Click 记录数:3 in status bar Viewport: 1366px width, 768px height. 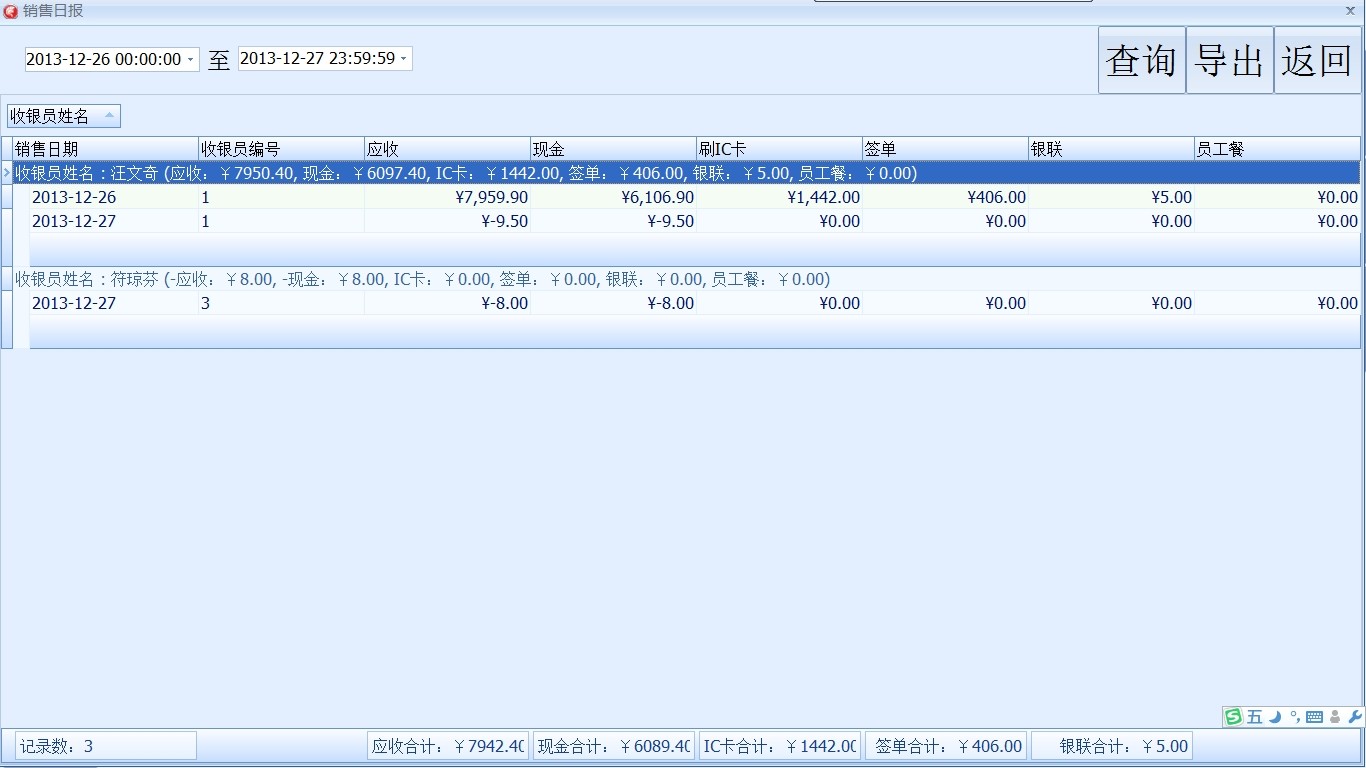pos(106,746)
